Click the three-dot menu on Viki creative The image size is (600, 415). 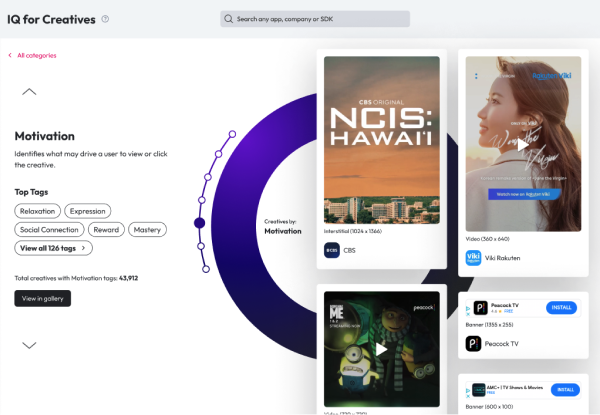pyautogui.click(x=476, y=76)
